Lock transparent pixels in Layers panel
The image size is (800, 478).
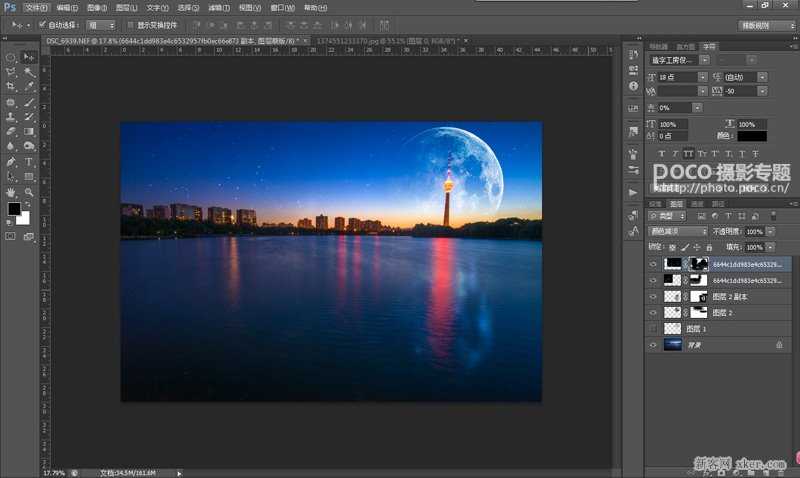pyautogui.click(x=672, y=247)
